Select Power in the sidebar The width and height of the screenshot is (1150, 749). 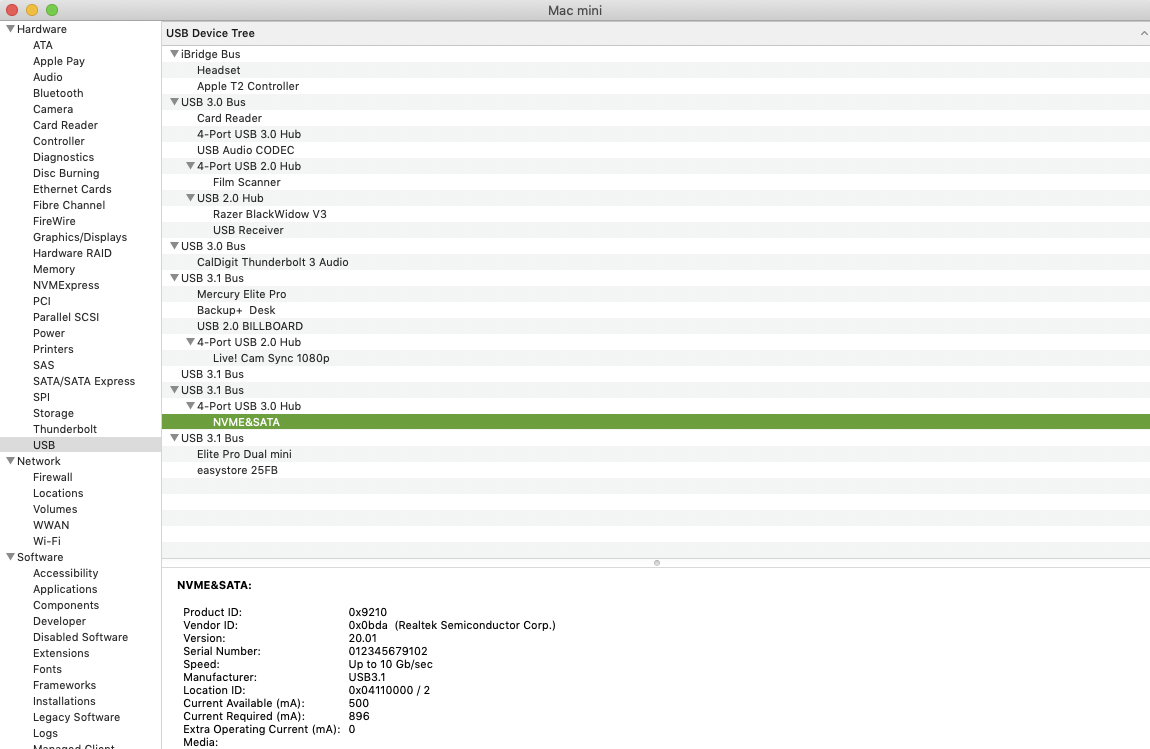[x=48, y=333]
